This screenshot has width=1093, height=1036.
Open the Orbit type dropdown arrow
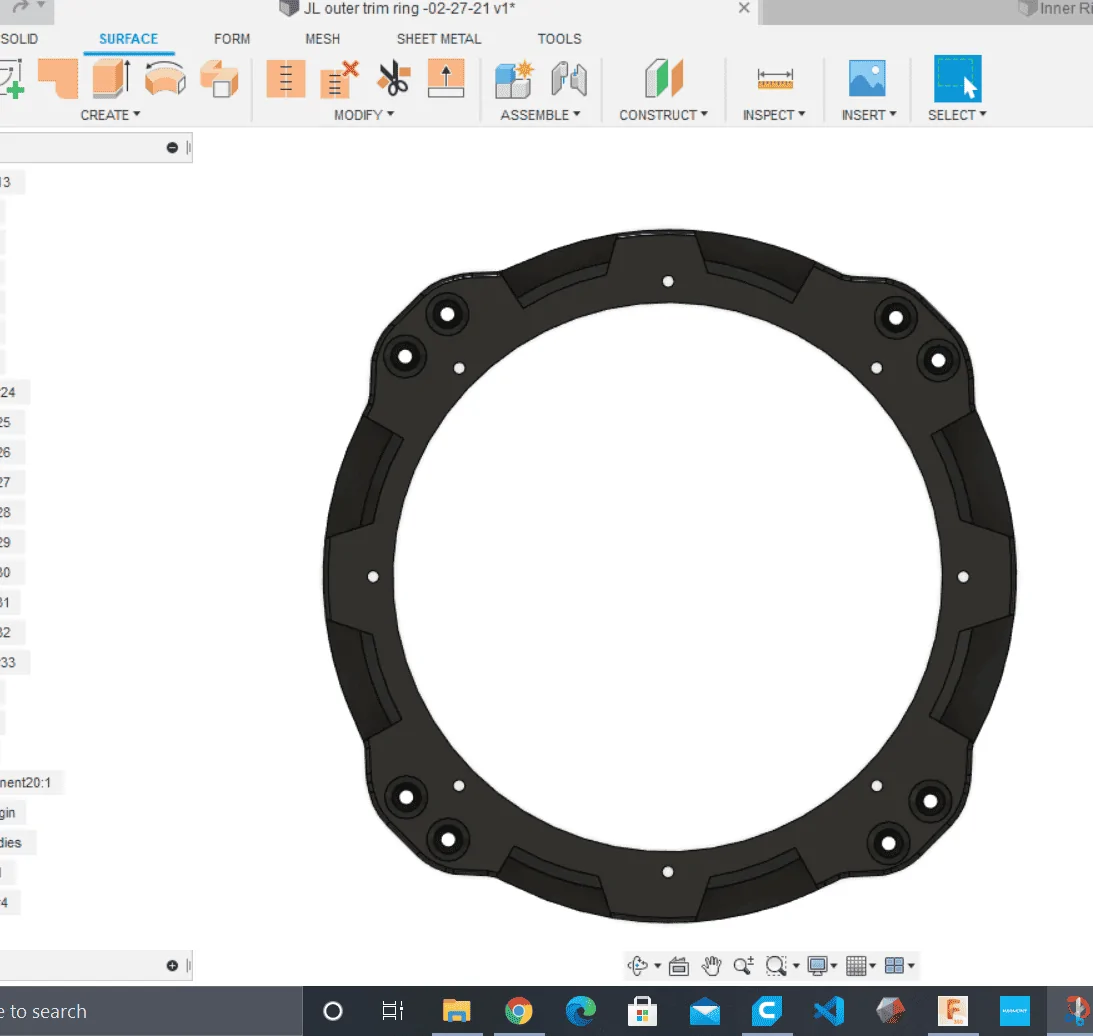(x=657, y=966)
